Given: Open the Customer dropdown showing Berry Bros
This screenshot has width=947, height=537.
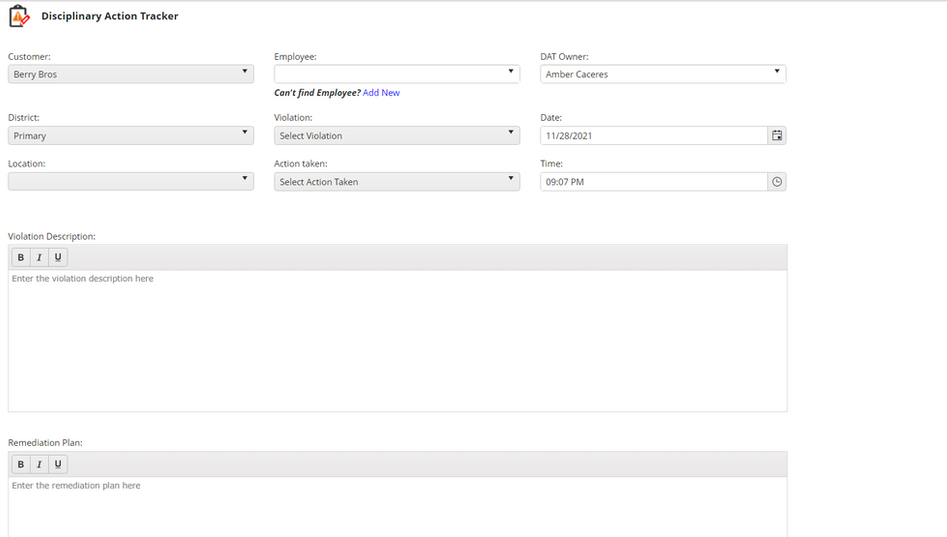Looking at the screenshot, I should coord(130,74).
